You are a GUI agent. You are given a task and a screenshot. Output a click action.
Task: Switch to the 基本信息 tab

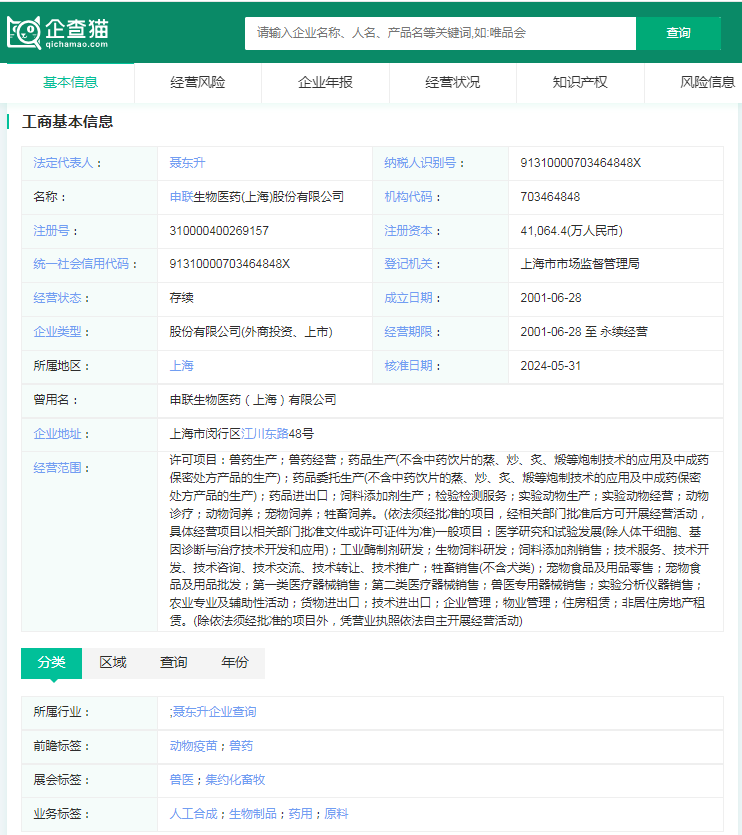(x=70, y=83)
